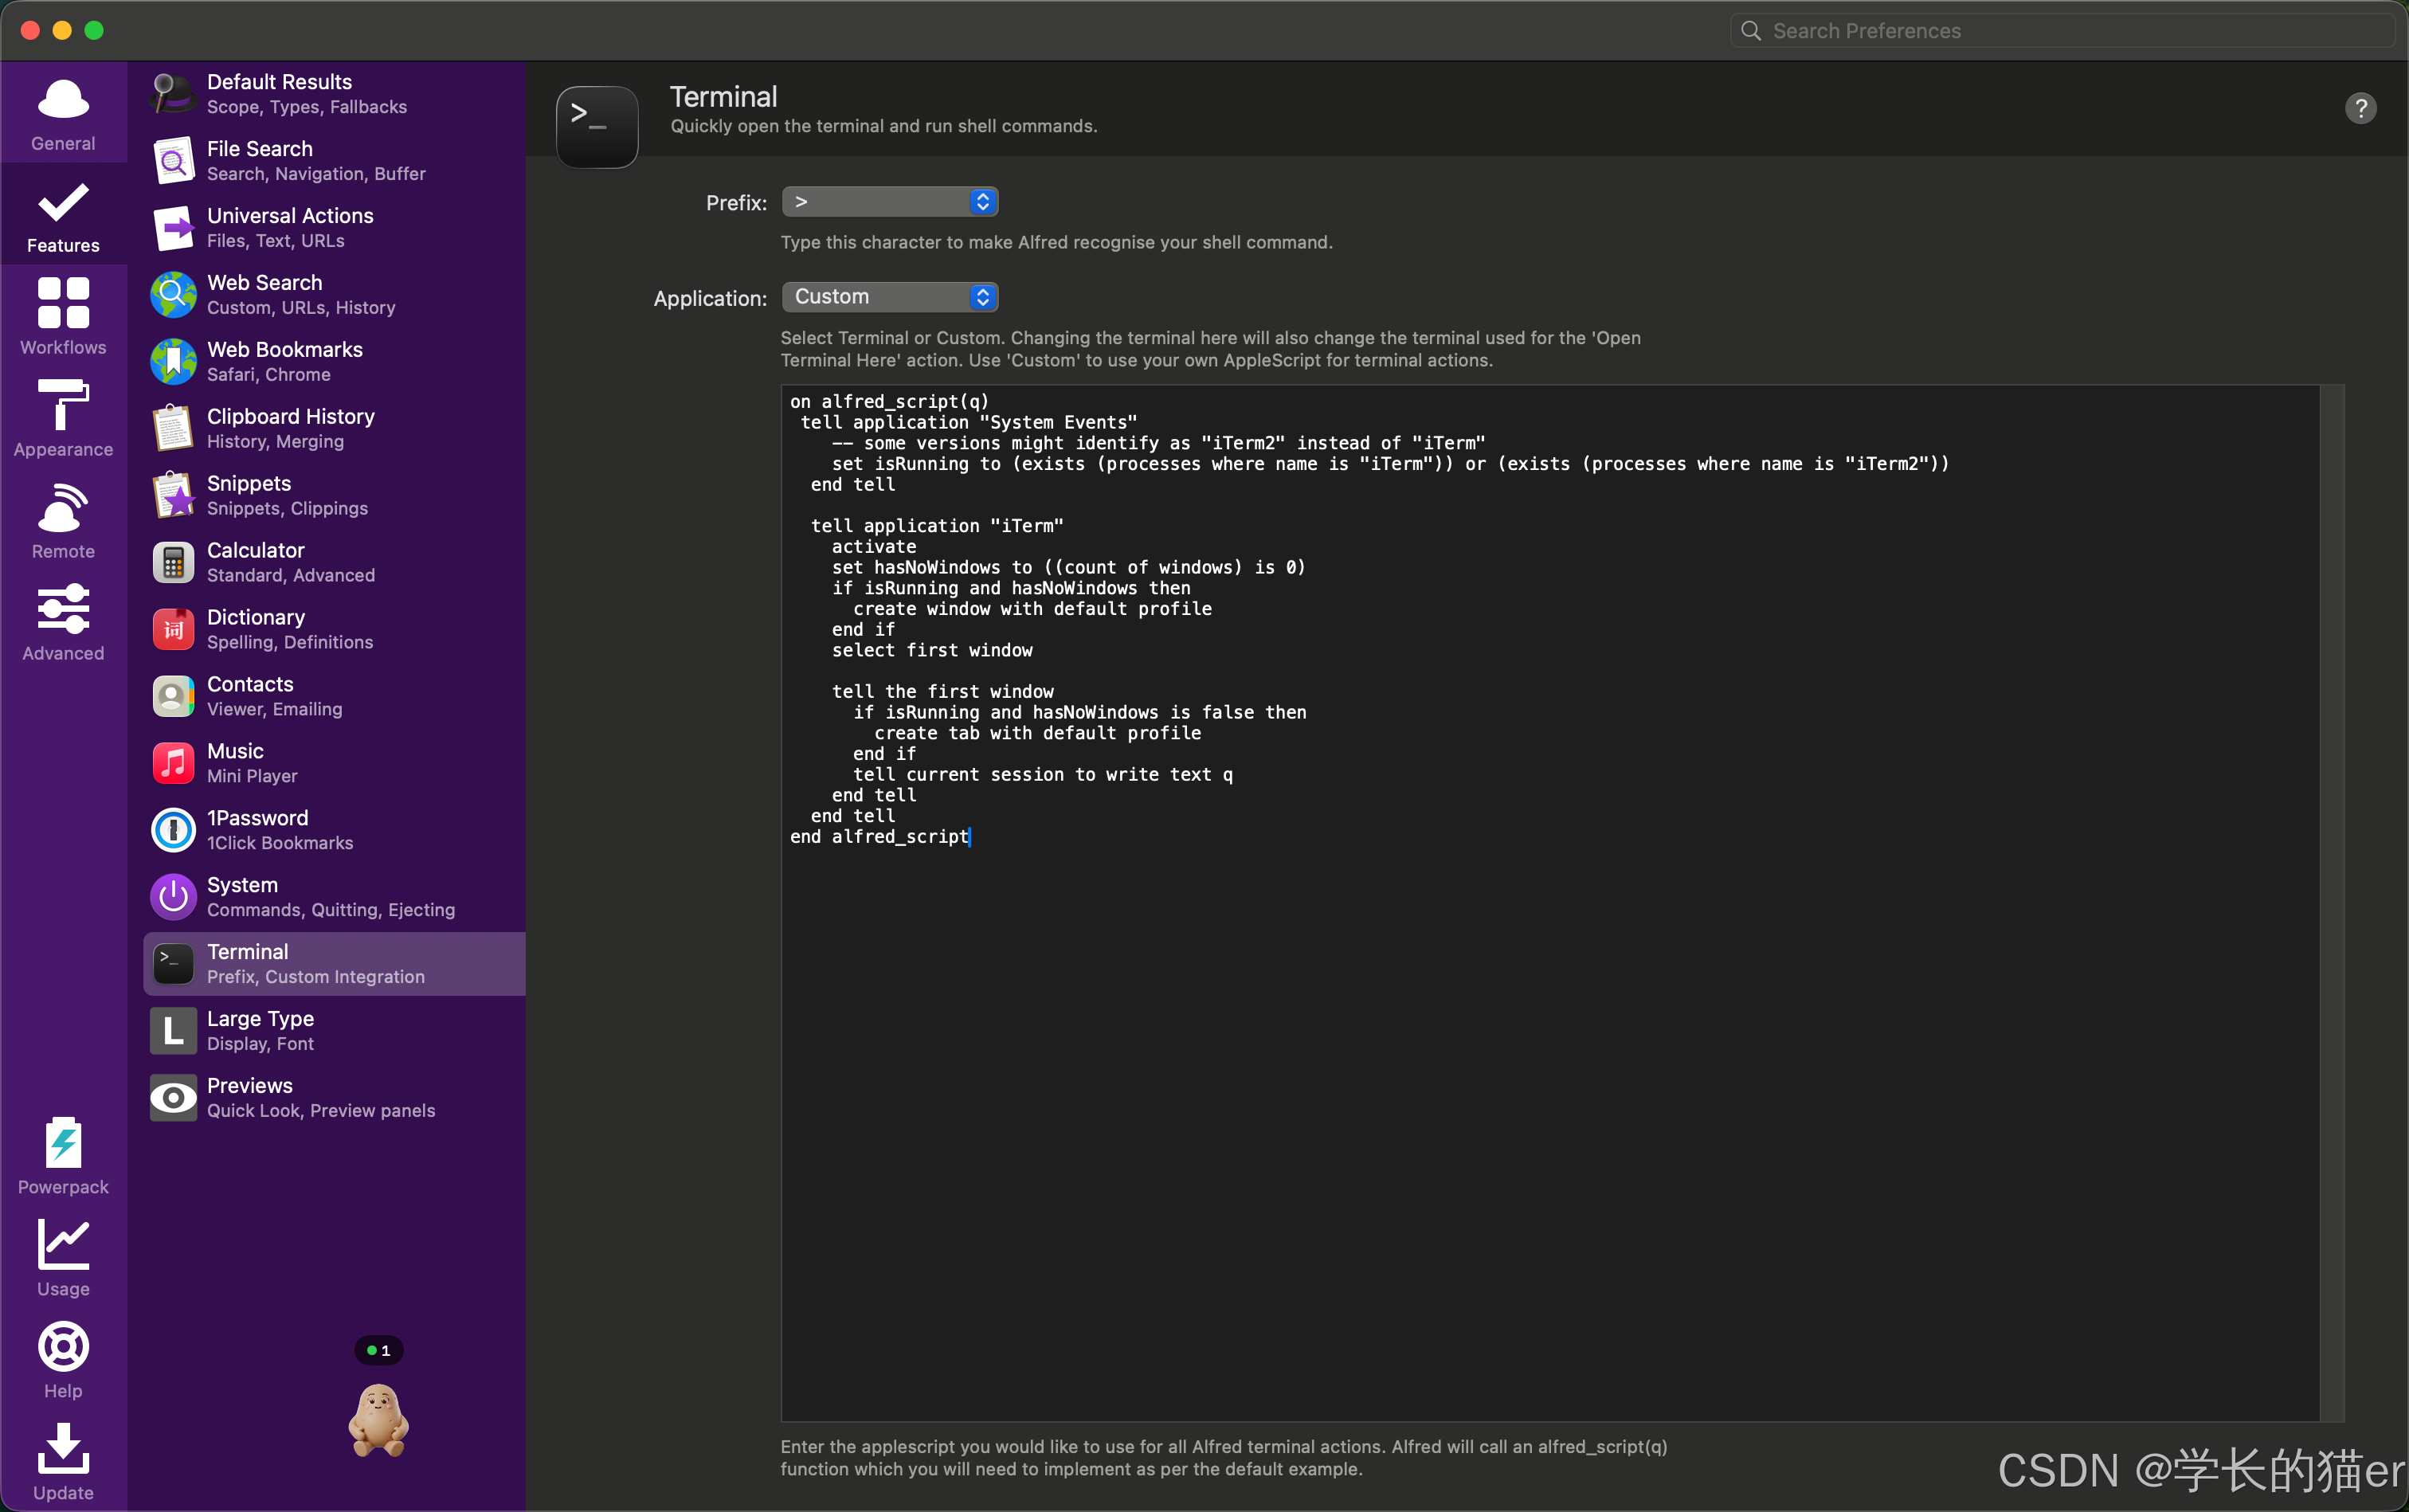Open the Remote section

coord(63,521)
